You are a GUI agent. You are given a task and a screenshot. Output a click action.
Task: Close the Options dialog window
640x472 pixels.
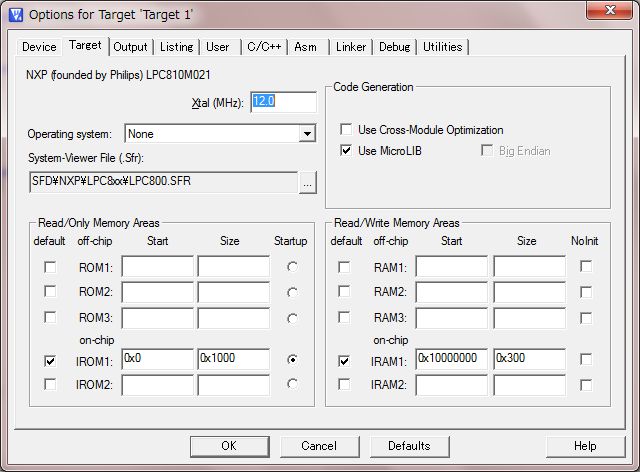tap(606, 12)
